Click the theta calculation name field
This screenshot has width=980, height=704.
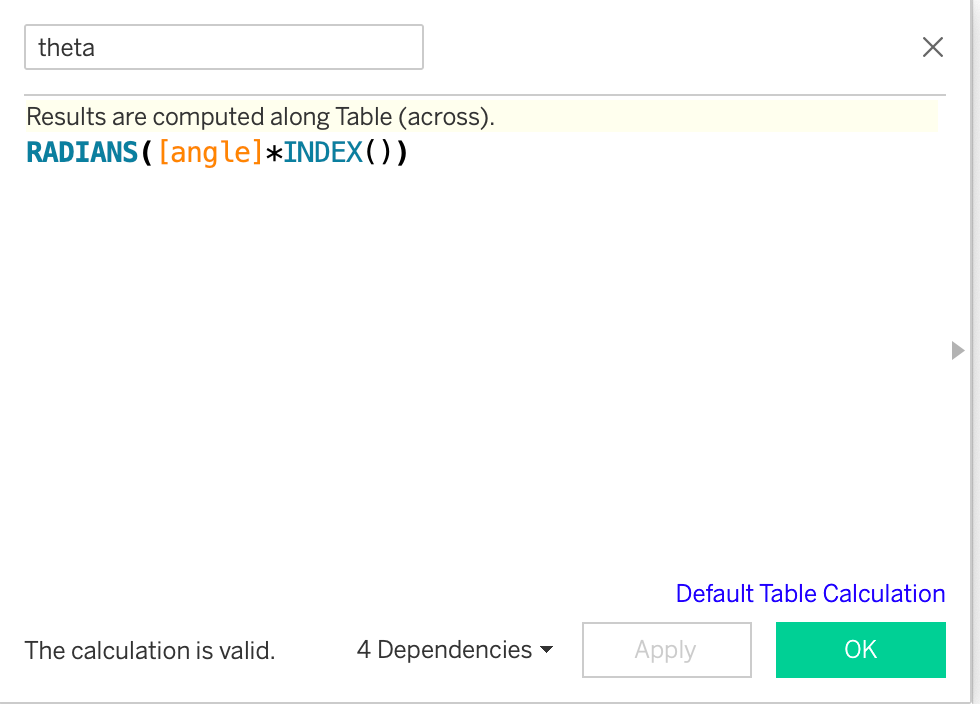tap(223, 47)
